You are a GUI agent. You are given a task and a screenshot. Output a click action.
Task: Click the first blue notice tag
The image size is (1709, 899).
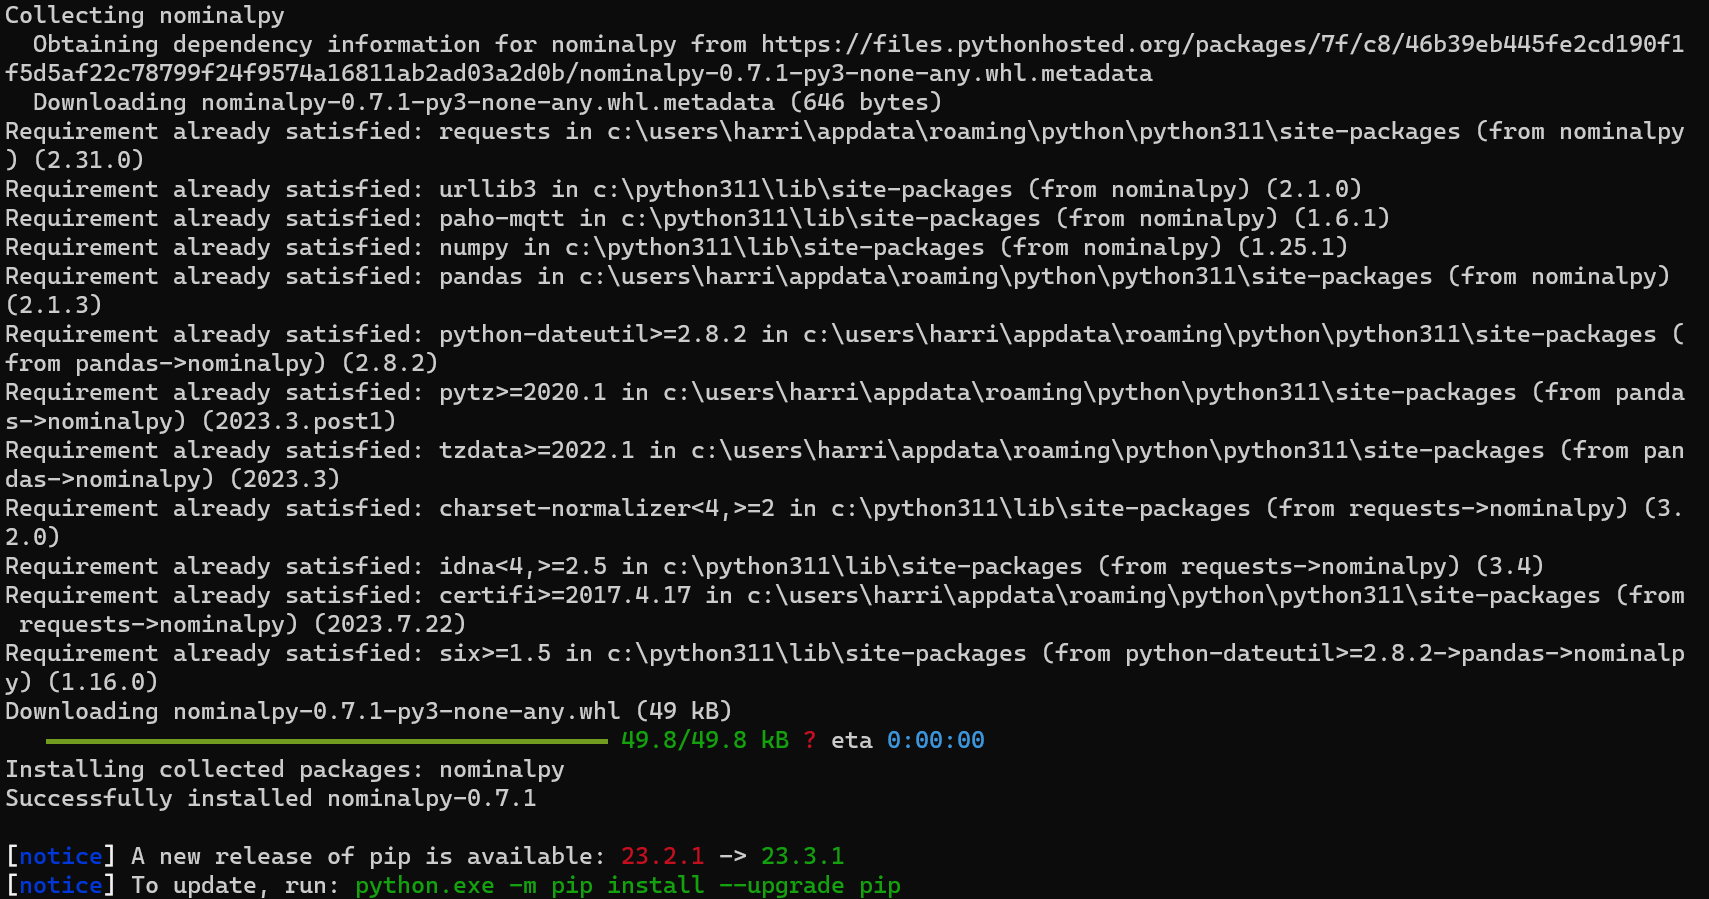61,856
